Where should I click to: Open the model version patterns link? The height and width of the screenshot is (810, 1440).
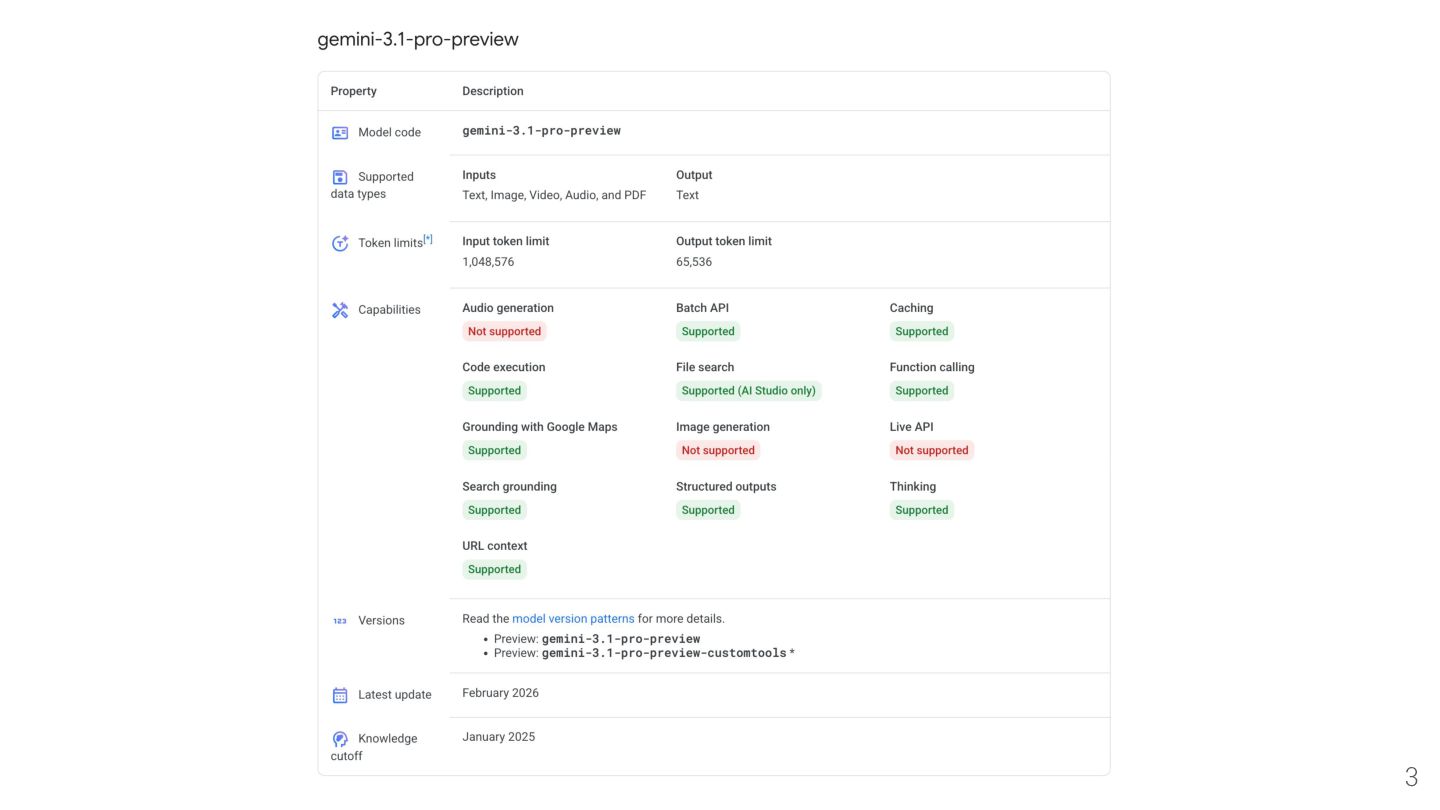click(x=573, y=619)
